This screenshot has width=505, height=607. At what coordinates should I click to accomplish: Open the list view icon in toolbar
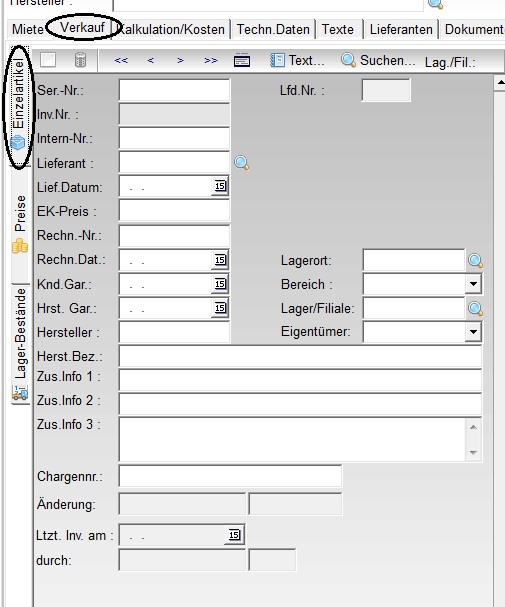tap(242, 60)
